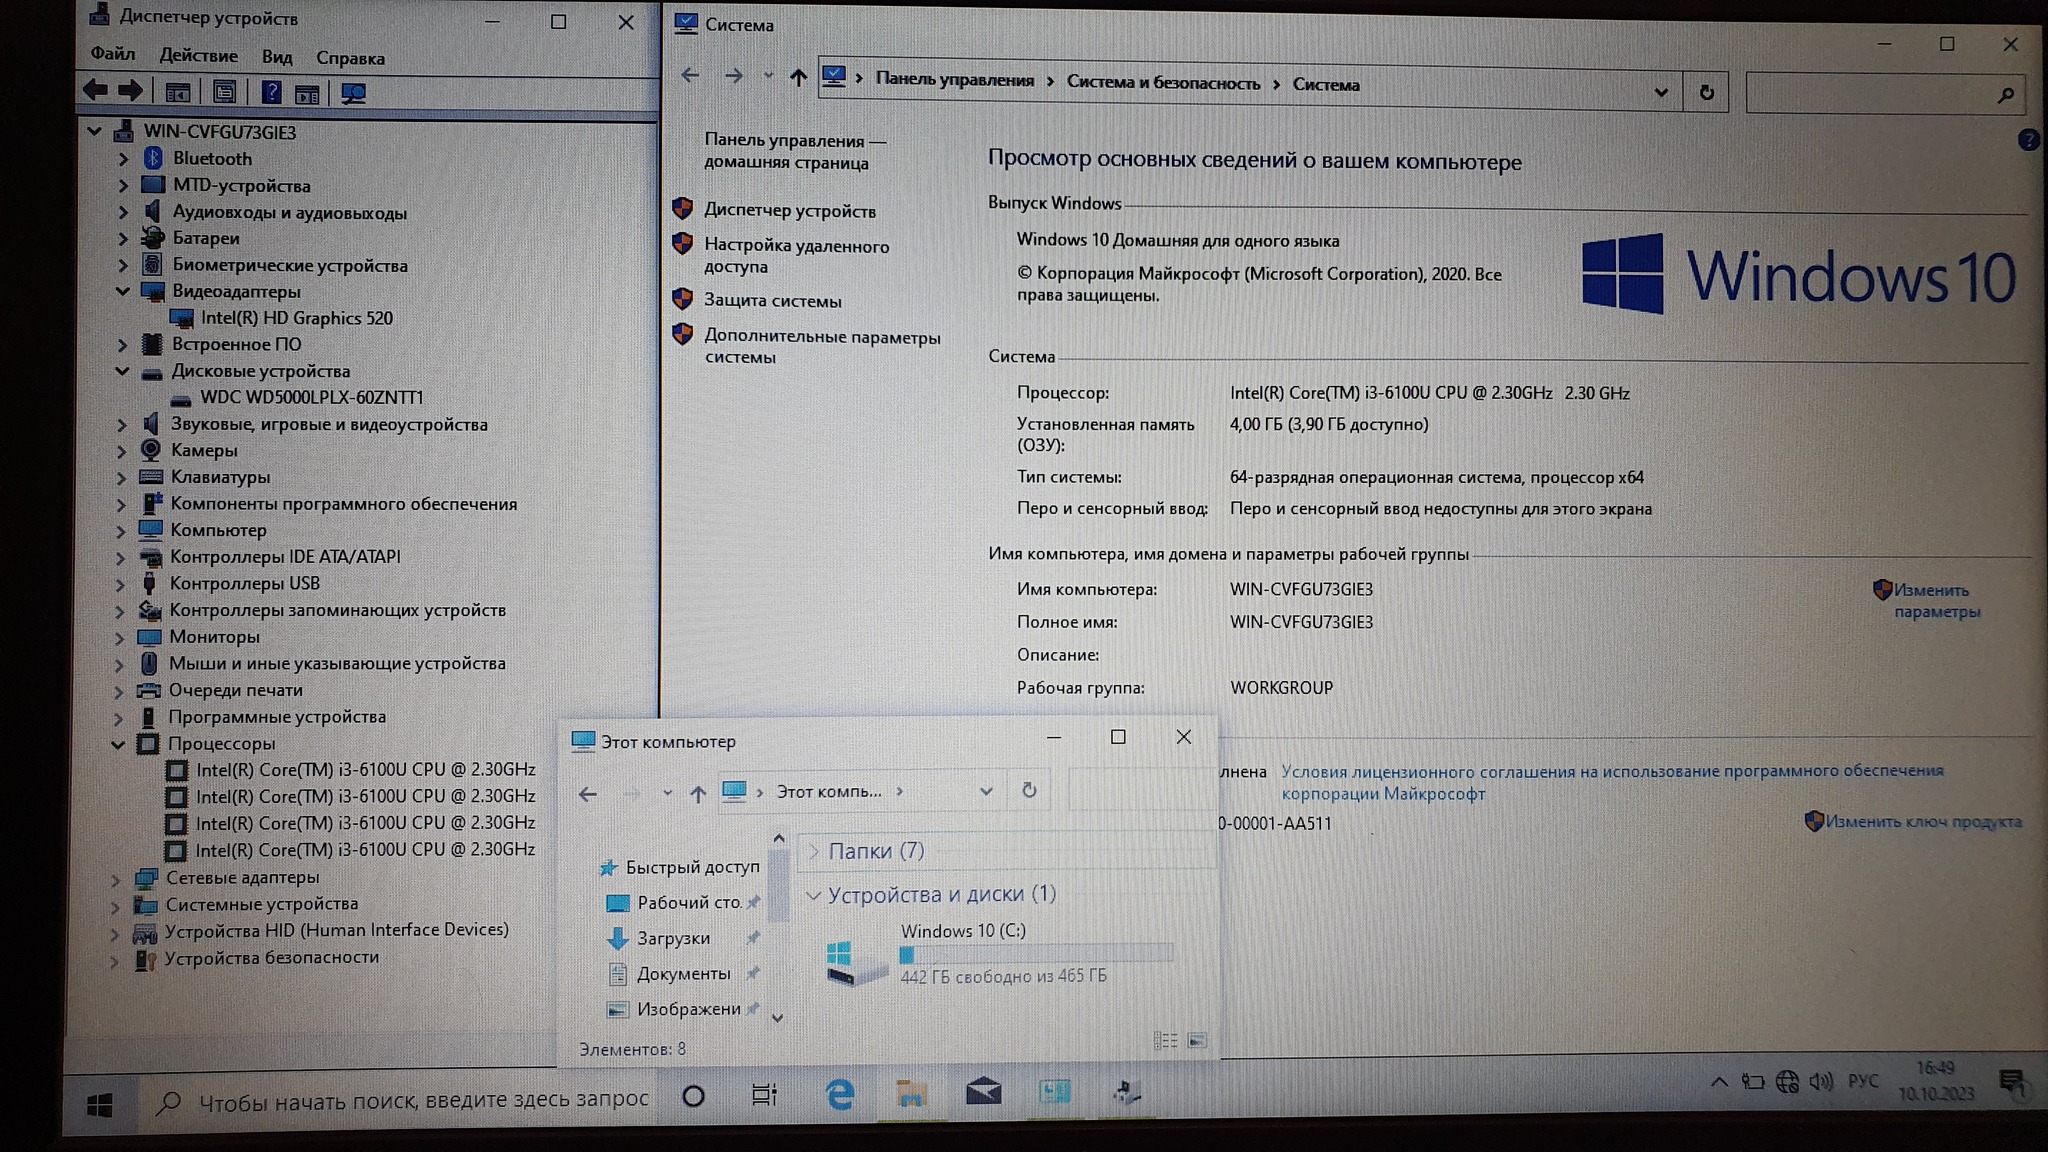This screenshot has height=1152, width=2048.
Task: Select the Intel(R) HD Graphics 520 device
Action: [x=296, y=318]
